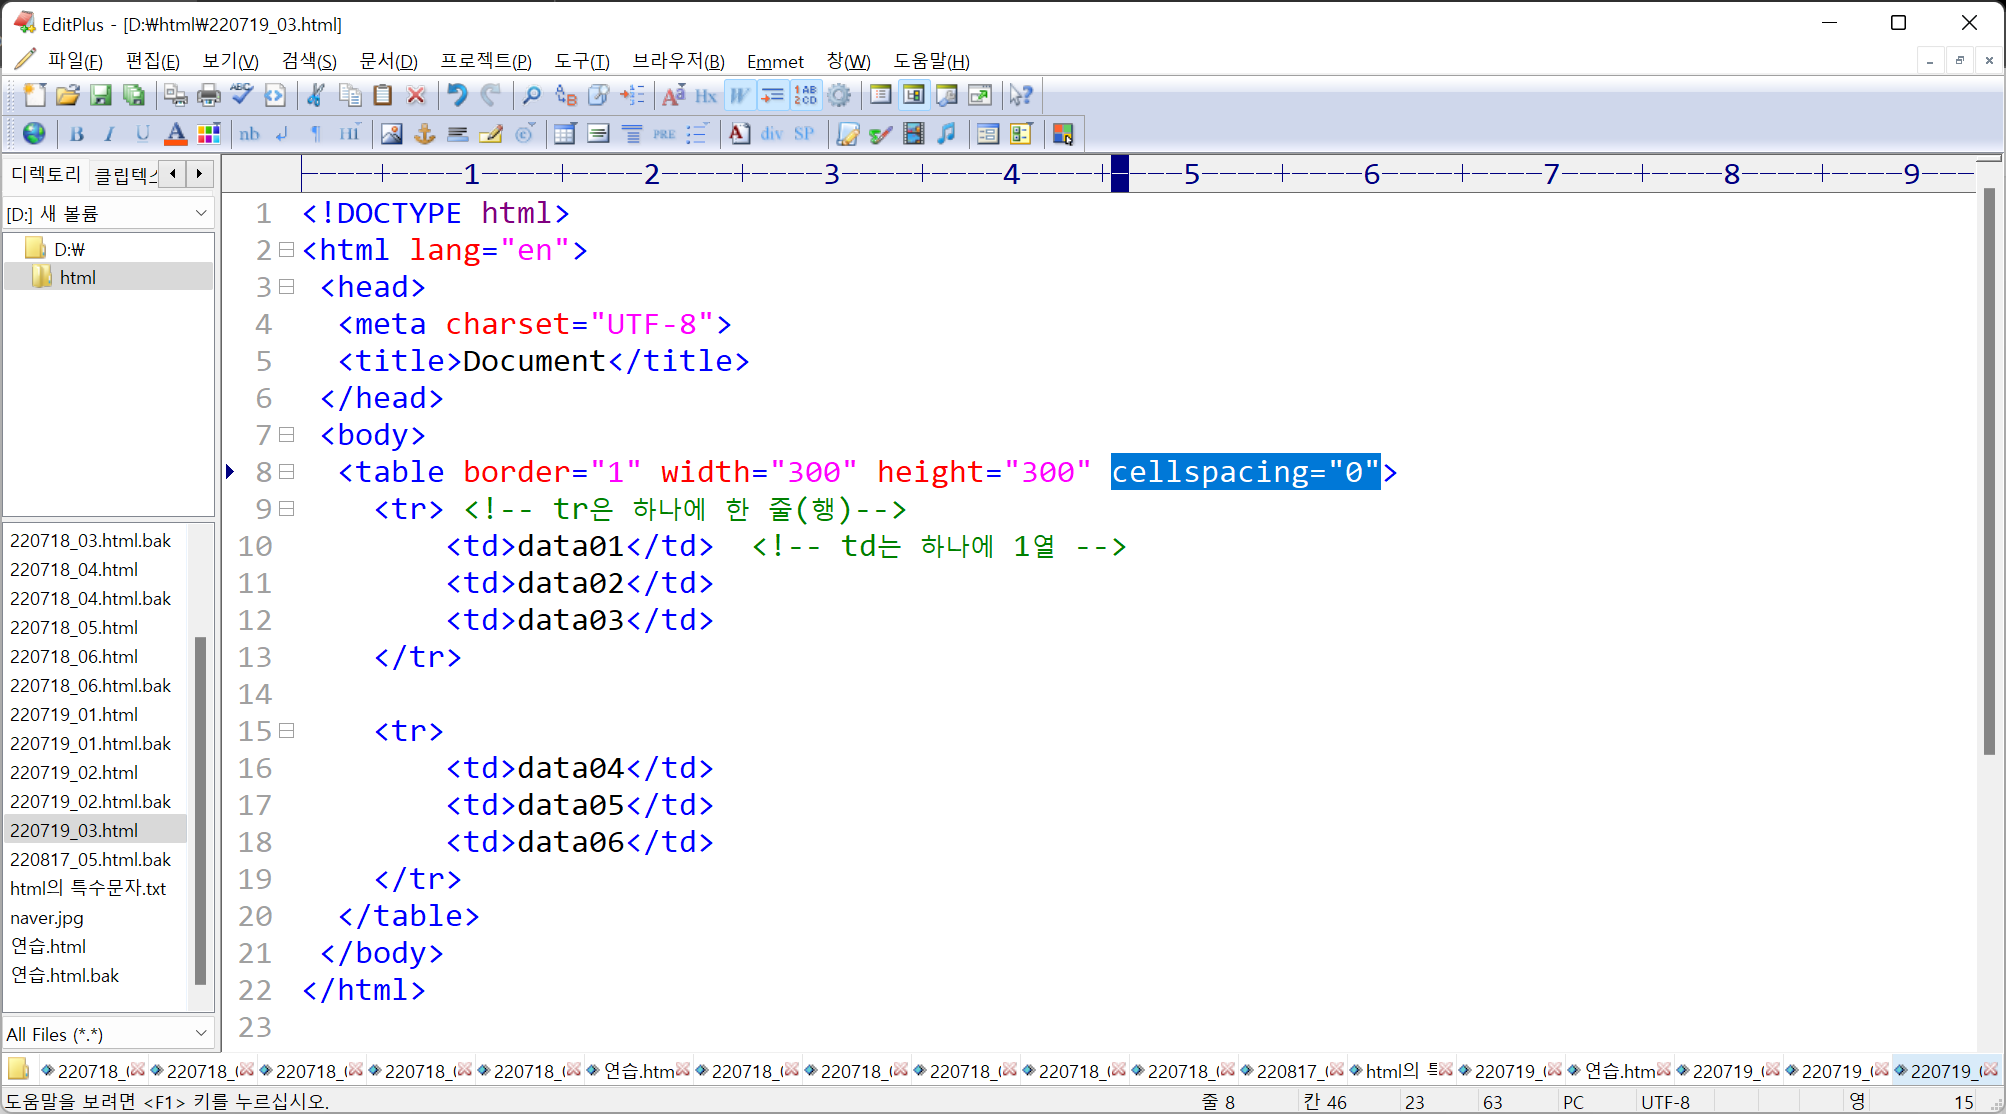Screen dimensions: 2006x1114
Task: Select file 220719_01.html in file list
Action: (74, 714)
